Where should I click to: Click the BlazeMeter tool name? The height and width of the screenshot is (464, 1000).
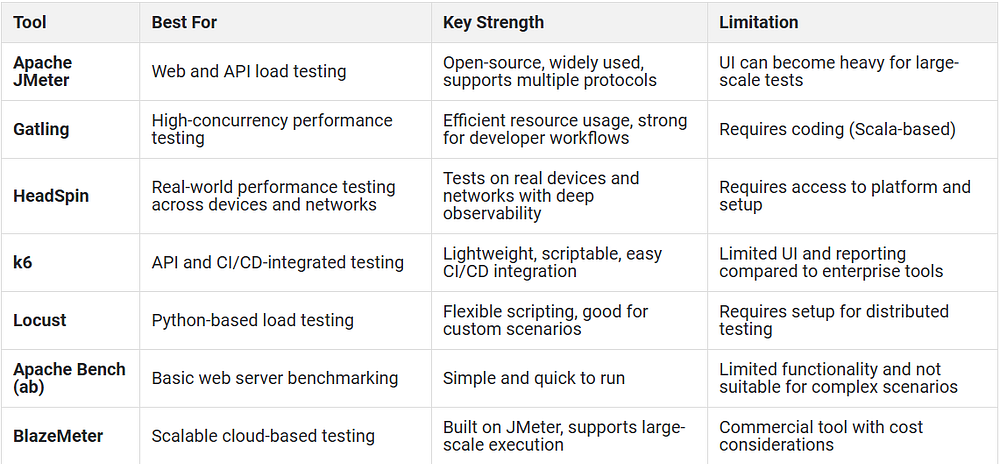coord(58,436)
